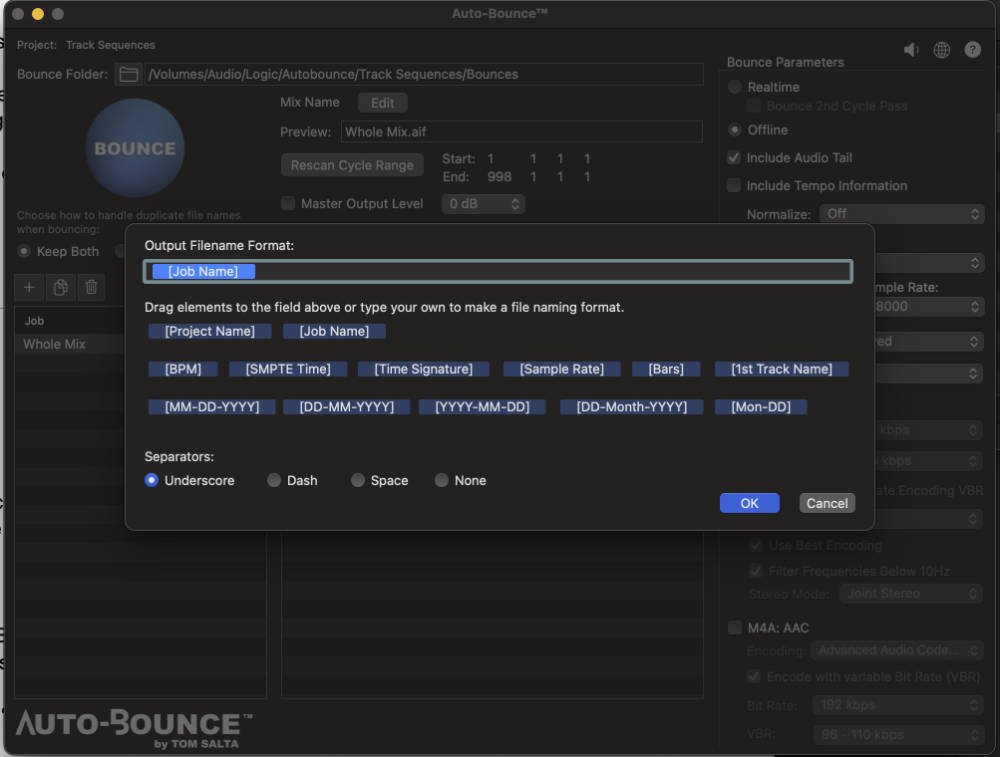Click the [DD-MM-YYYY] date token
Viewport: 1000px width, 757px height.
point(346,407)
